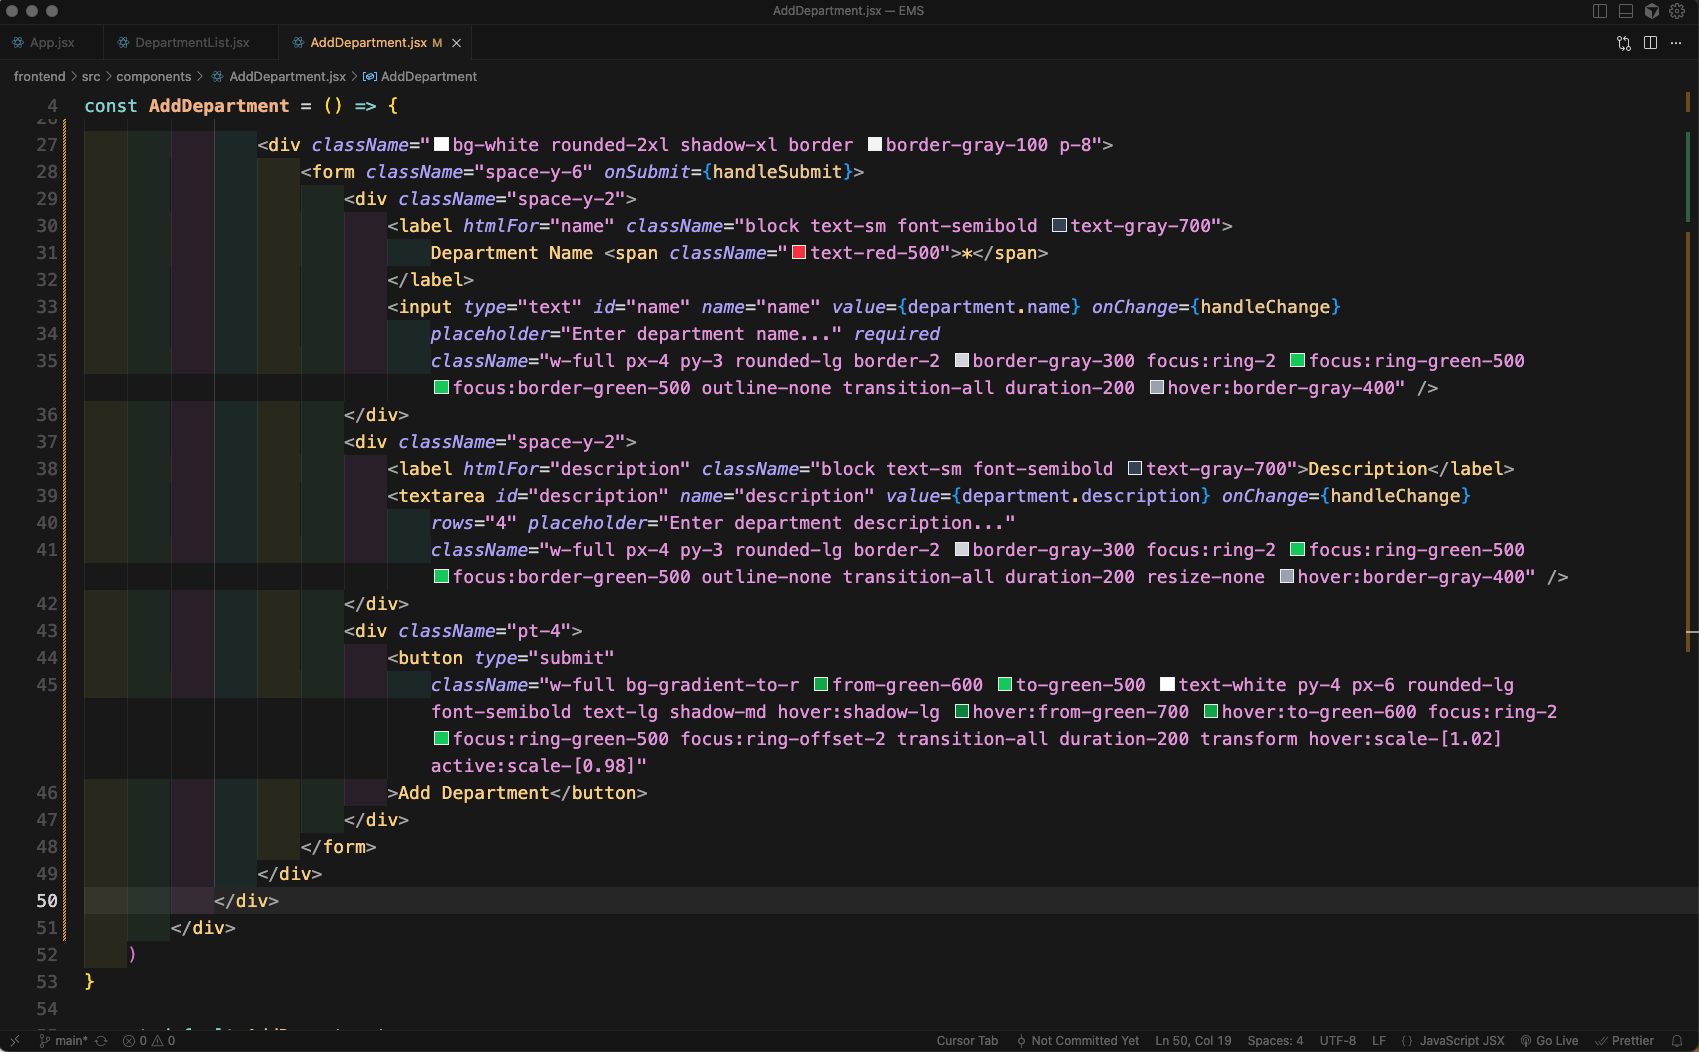Image resolution: width=1699 pixels, height=1052 pixels.
Task: Click Ln 50, Col 19 cursor position
Action: 1193,1041
